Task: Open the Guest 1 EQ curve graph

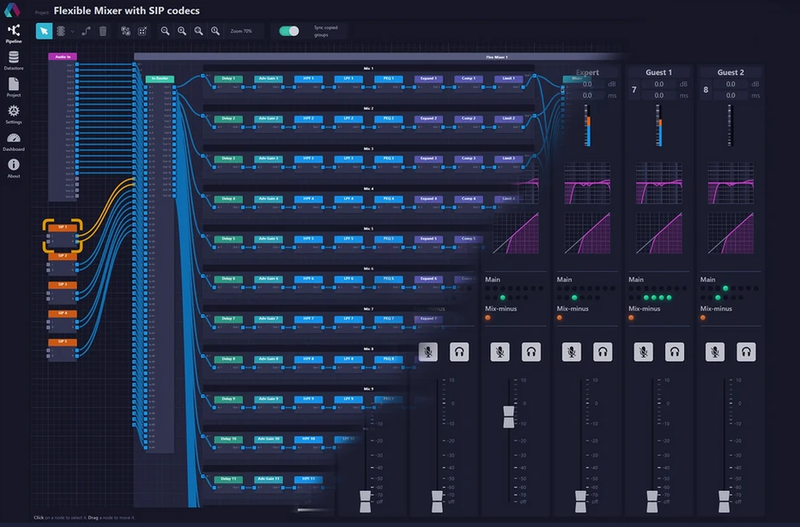Action: point(658,186)
